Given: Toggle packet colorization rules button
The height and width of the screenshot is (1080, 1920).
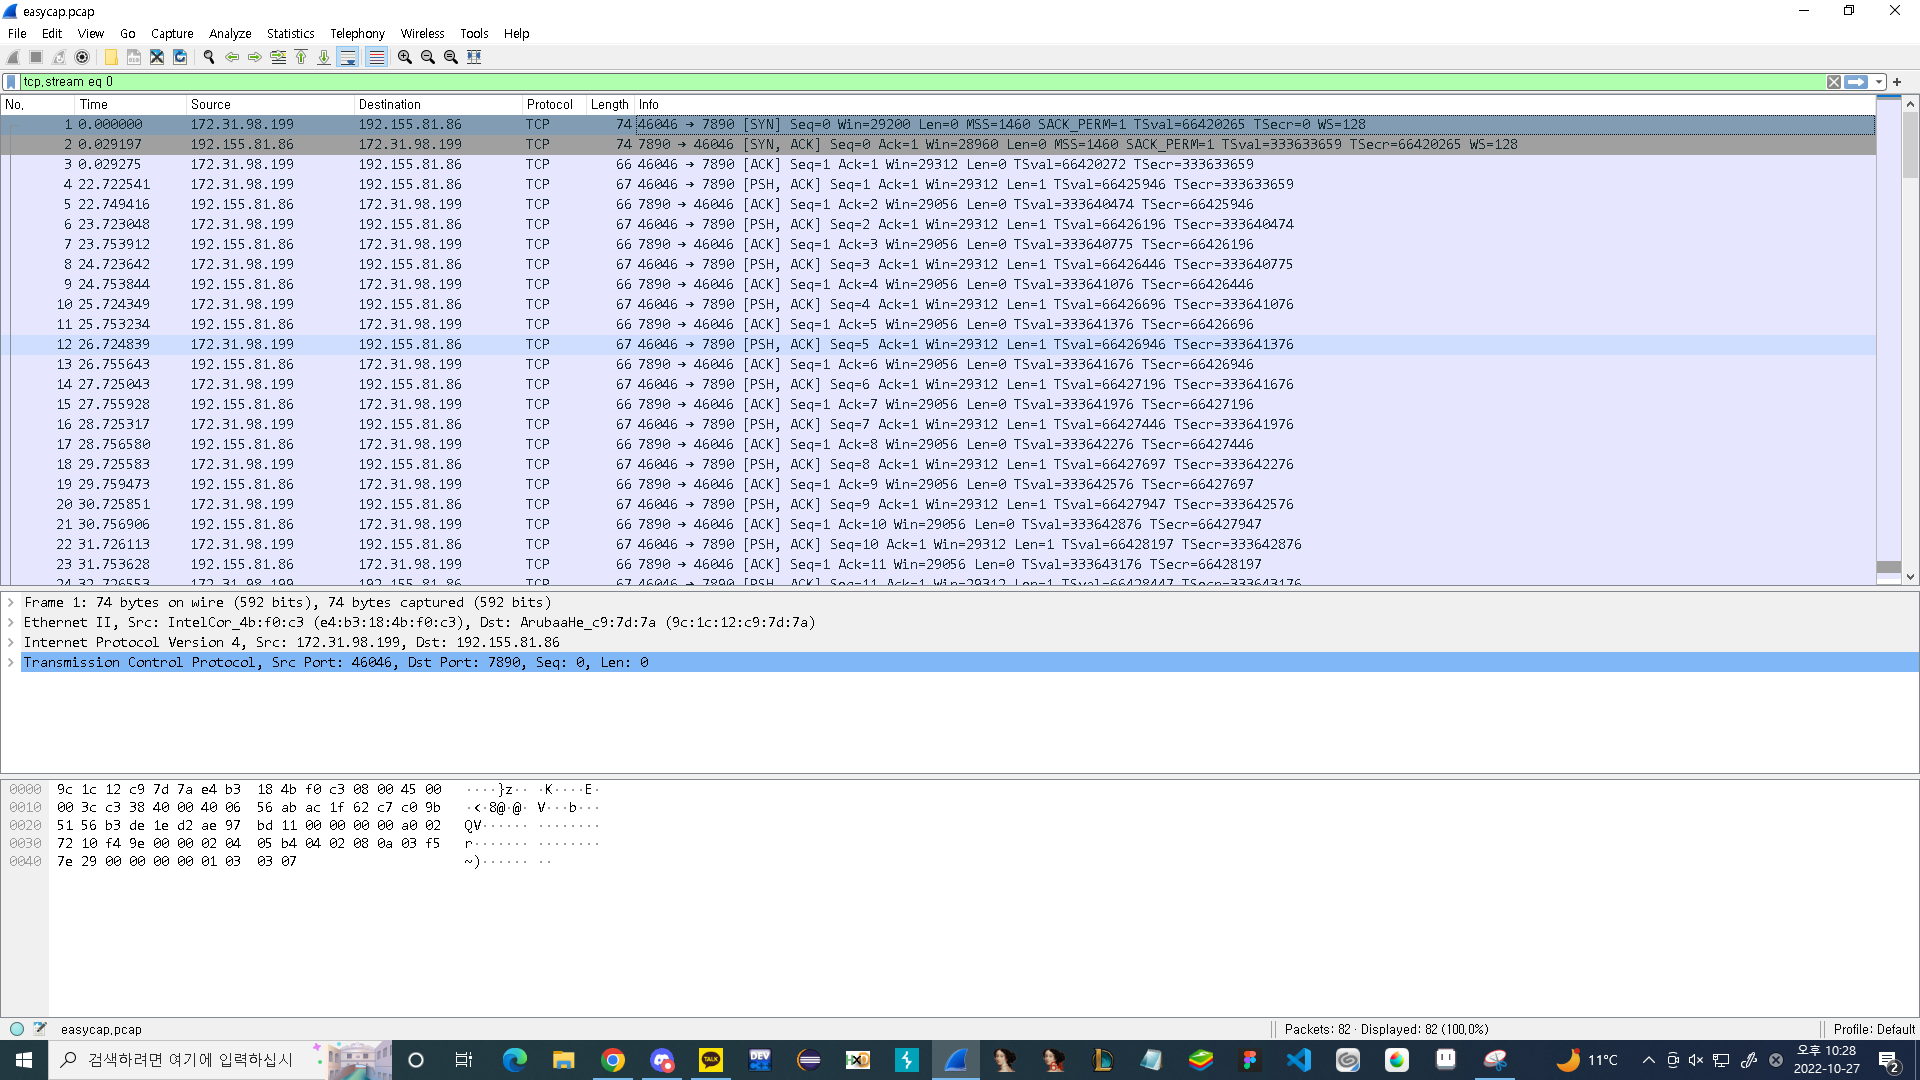Looking at the screenshot, I should coord(376,57).
